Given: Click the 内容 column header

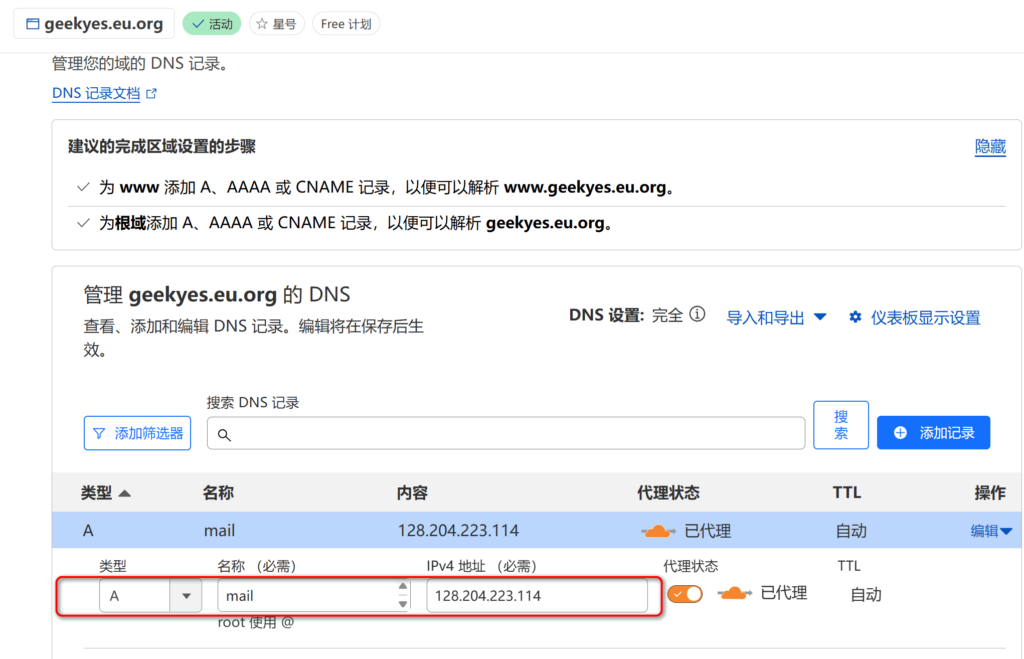Looking at the screenshot, I should click(412, 493).
